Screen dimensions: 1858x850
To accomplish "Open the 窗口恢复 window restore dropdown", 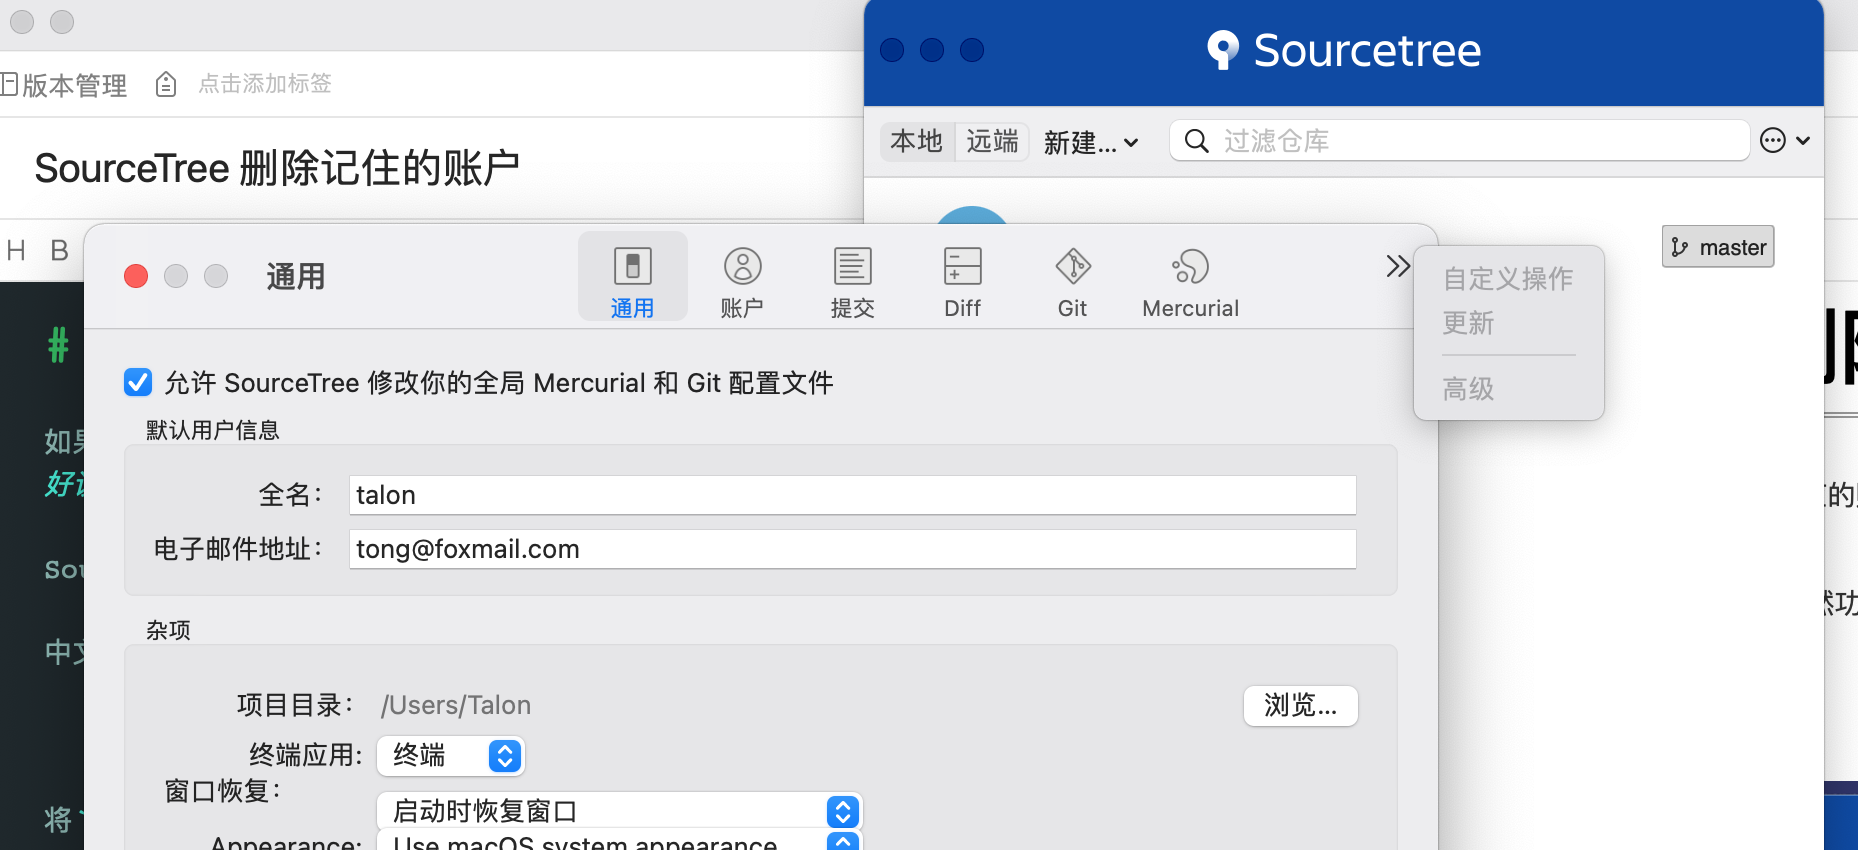I will pyautogui.click(x=619, y=811).
